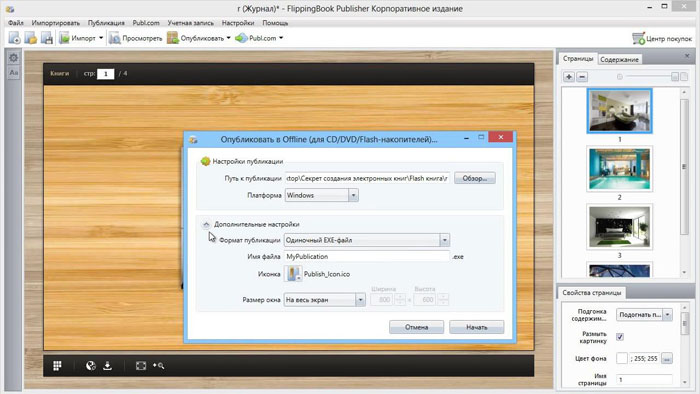Open the Файл menu

coord(16,23)
